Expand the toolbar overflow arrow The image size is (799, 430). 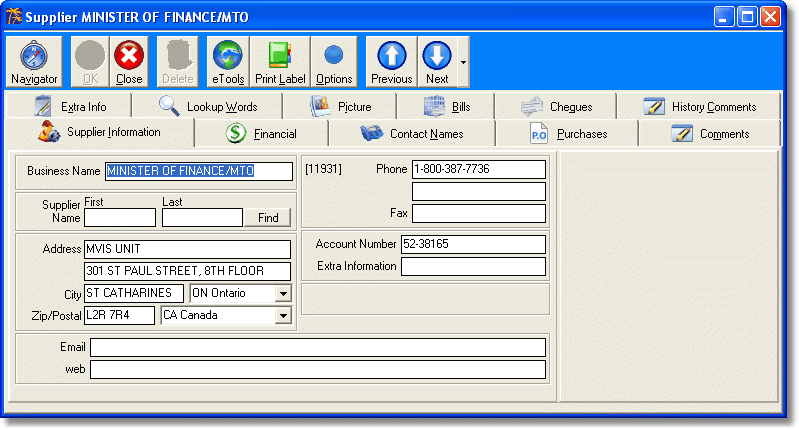pyautogui.click(x=463, y=62)
